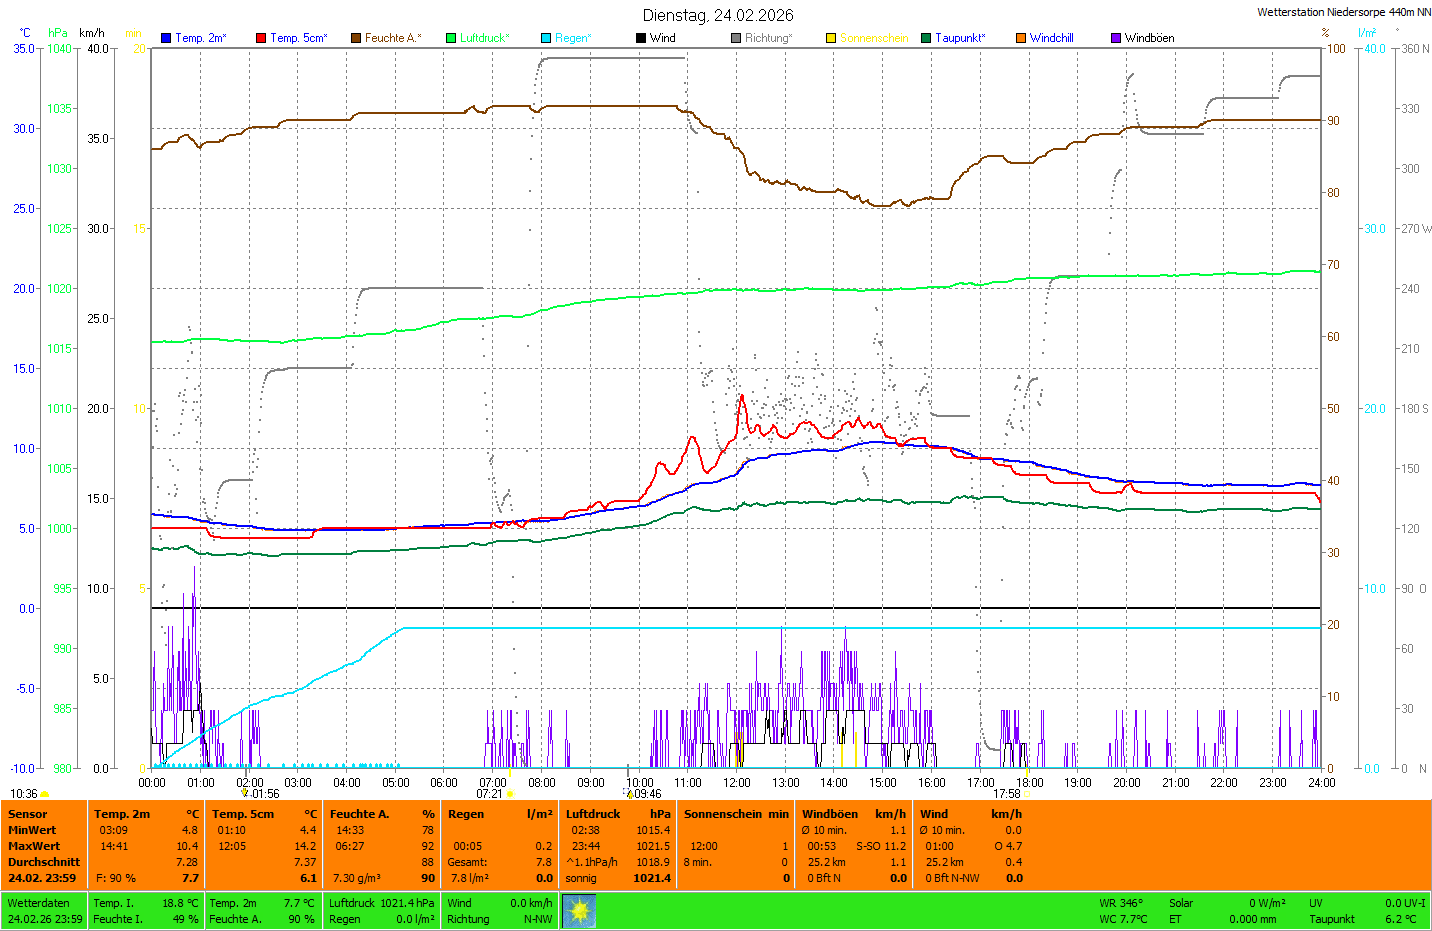Click the sunny weather icon in status bar
This screenshot has width=1432, height=931.
[579, 911]
